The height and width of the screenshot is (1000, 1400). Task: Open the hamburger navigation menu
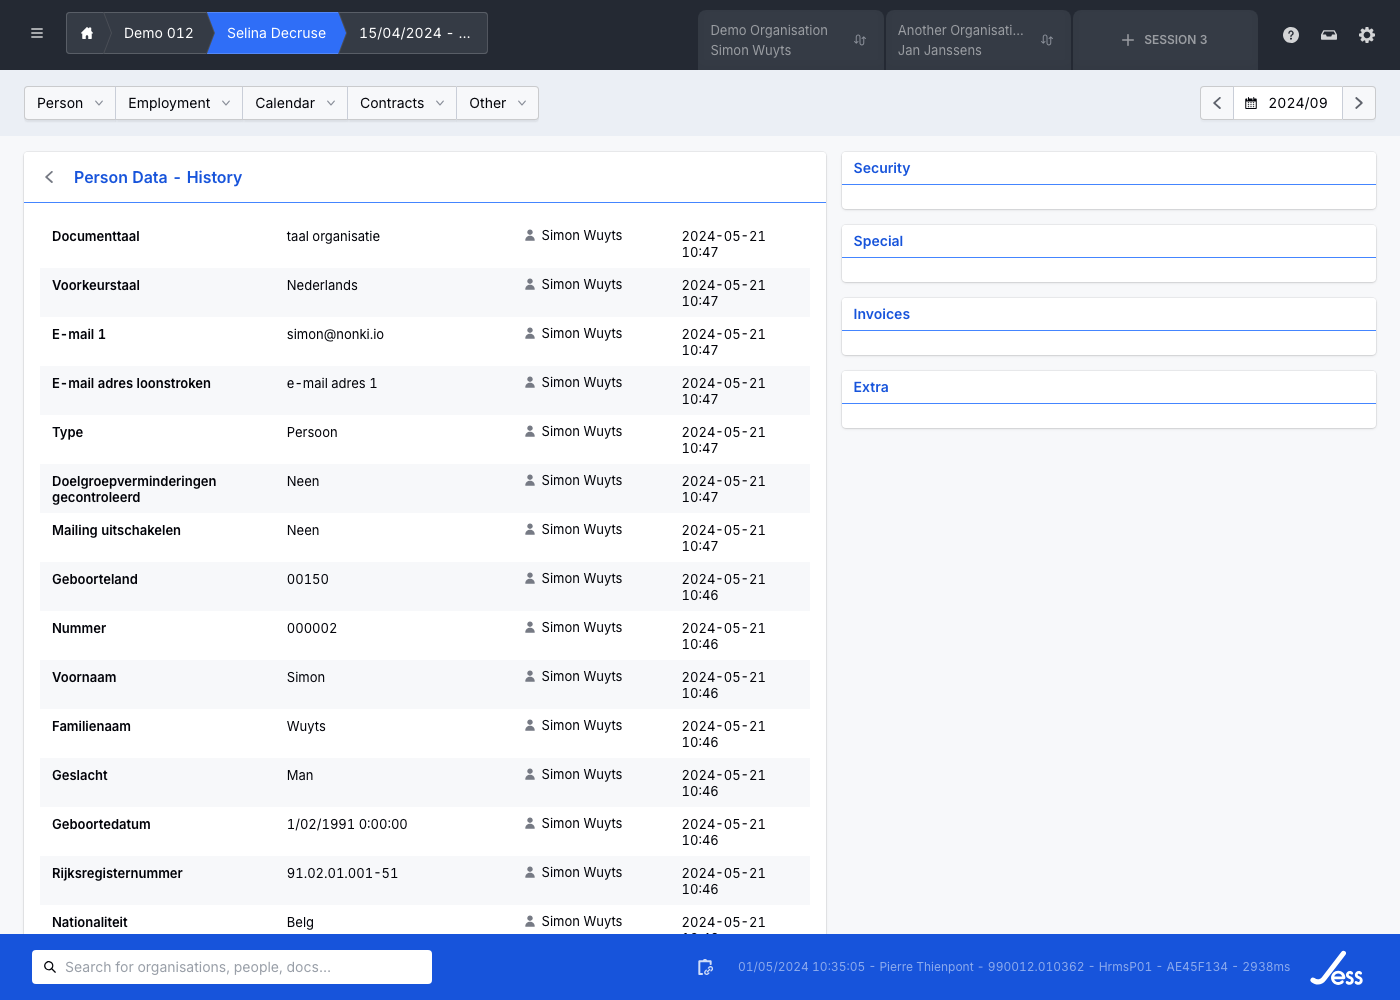37,33
